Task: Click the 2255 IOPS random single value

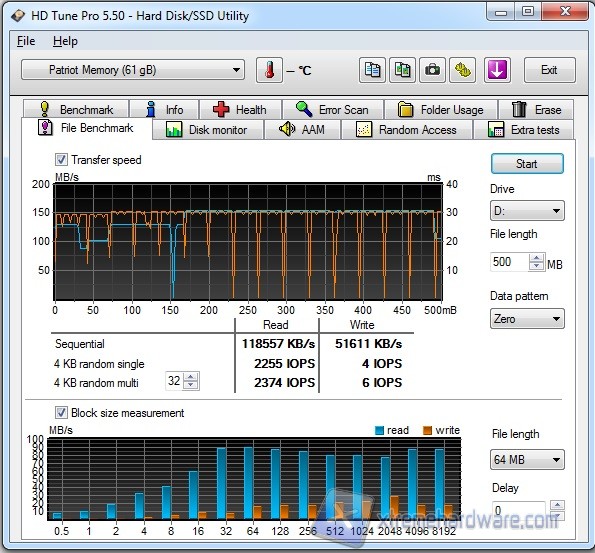Action: [284, 363]
